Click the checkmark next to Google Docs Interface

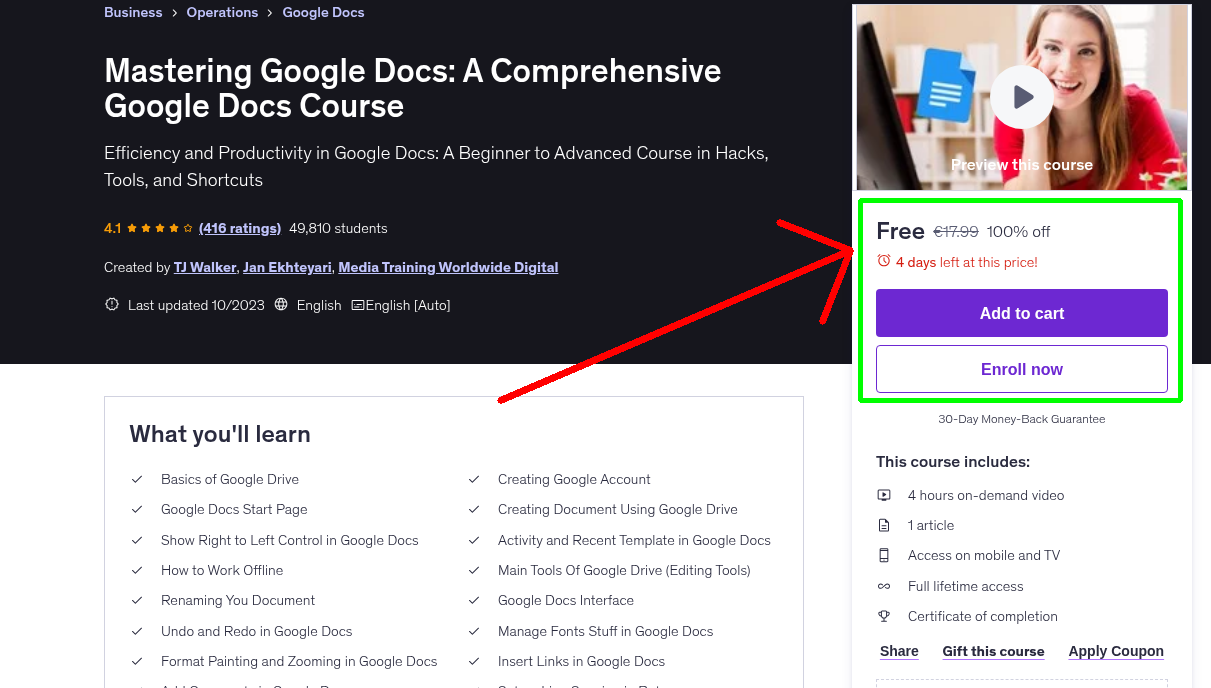click(x=474, y=600)
